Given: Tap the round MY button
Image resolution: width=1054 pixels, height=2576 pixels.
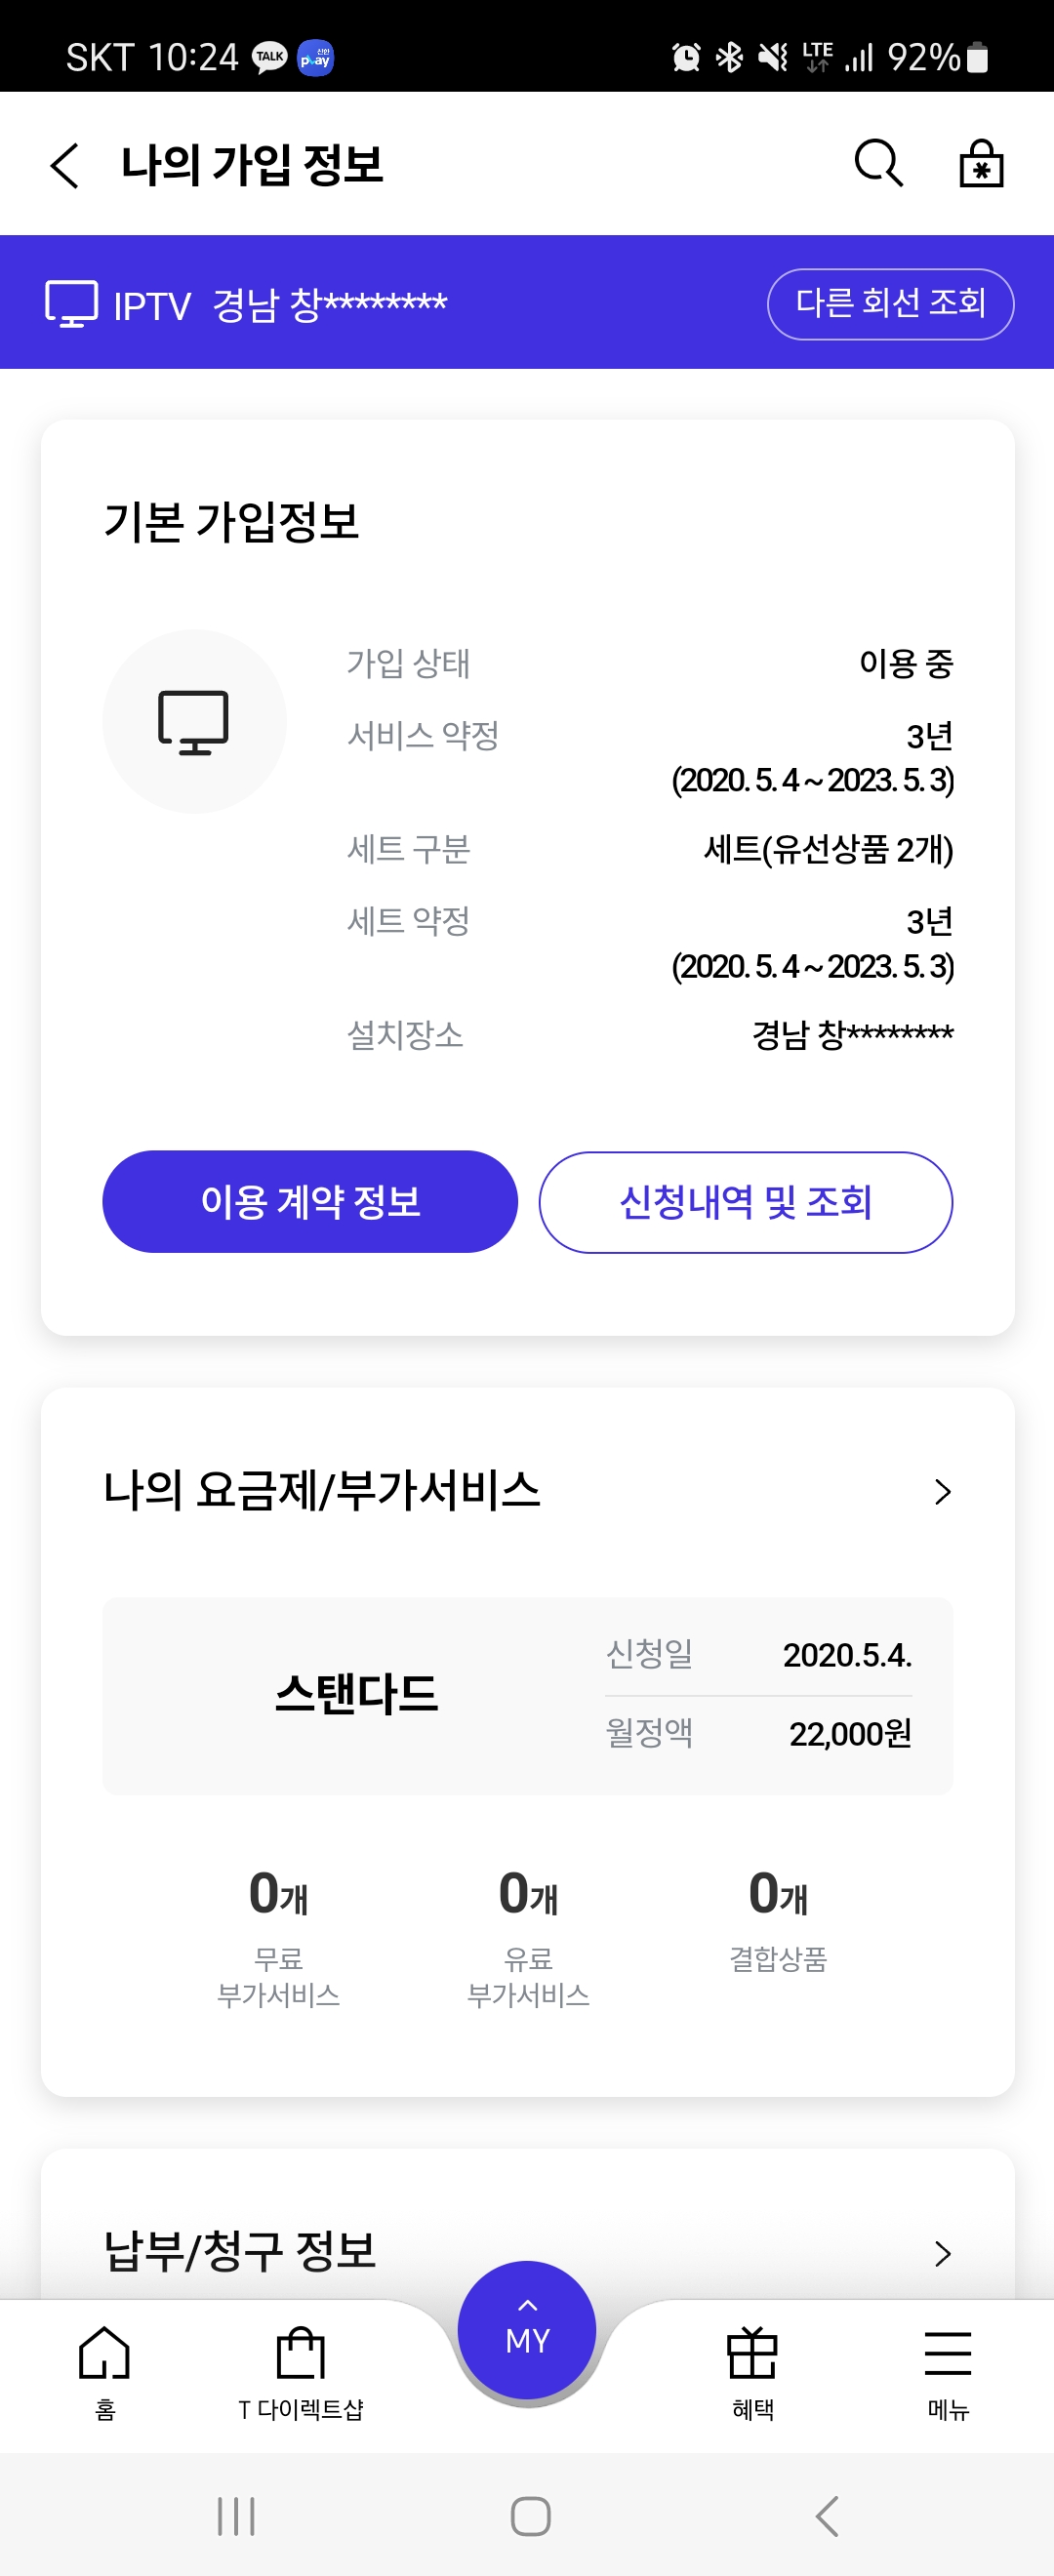Looking at the screenshot, I should coord(527,2330).
